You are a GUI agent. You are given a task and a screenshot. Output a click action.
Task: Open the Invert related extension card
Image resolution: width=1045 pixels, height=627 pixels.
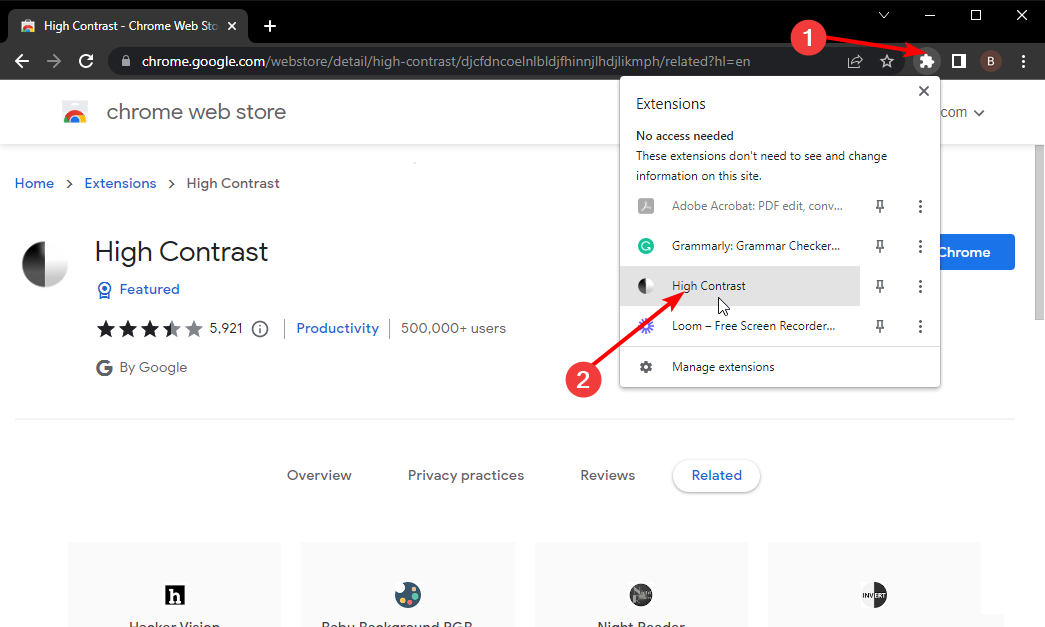click(x=874, y=585)
